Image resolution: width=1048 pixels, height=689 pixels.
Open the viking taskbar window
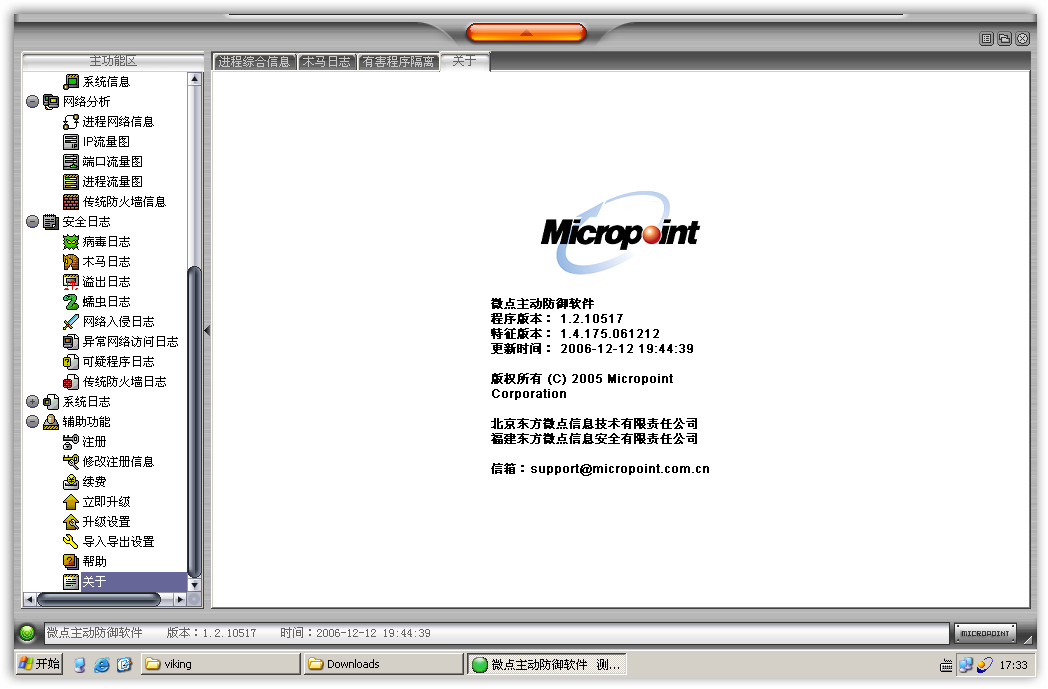[221, 664]
